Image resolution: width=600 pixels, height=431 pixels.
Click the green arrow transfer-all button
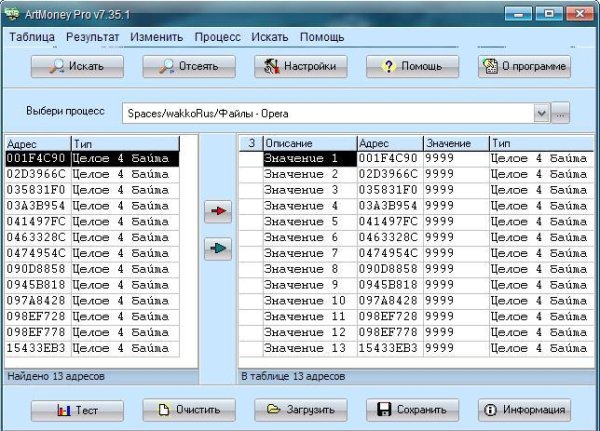(218, 249)
